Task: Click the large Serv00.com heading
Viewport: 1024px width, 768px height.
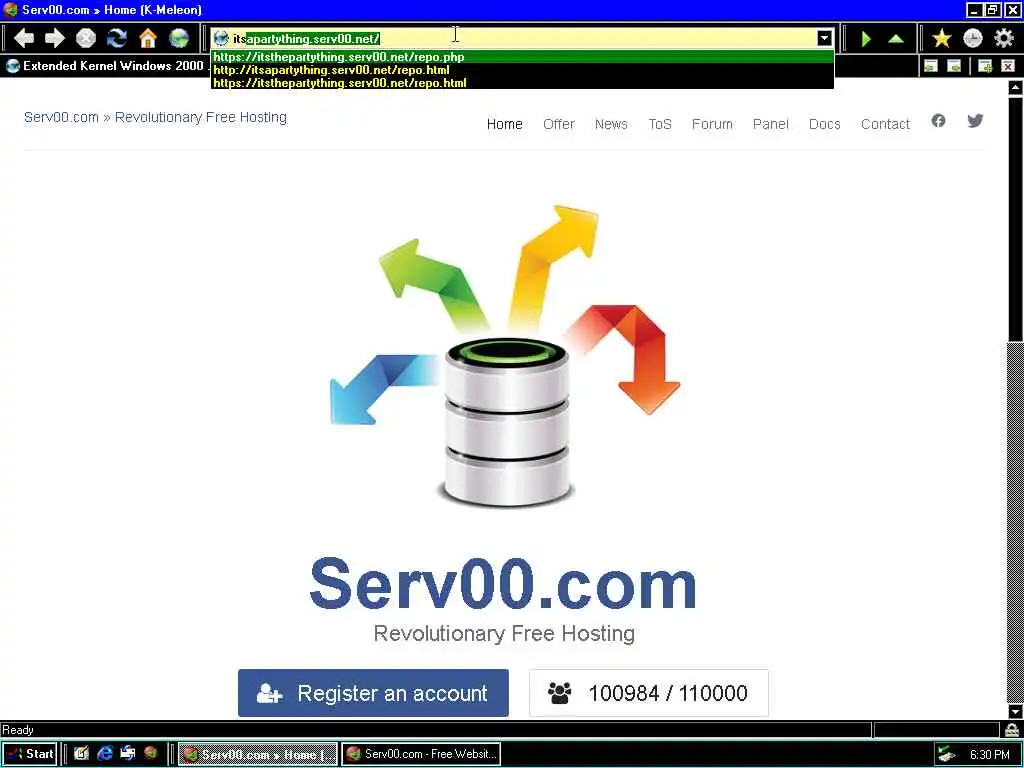Action: [x=503, y=583]
